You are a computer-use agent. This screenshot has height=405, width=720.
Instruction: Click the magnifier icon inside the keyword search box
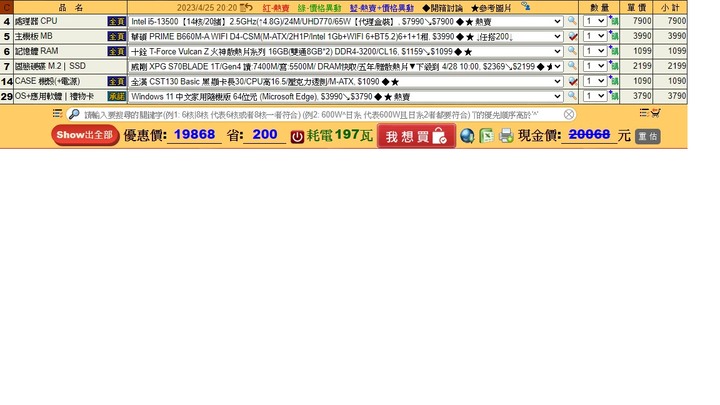point(74,114)
